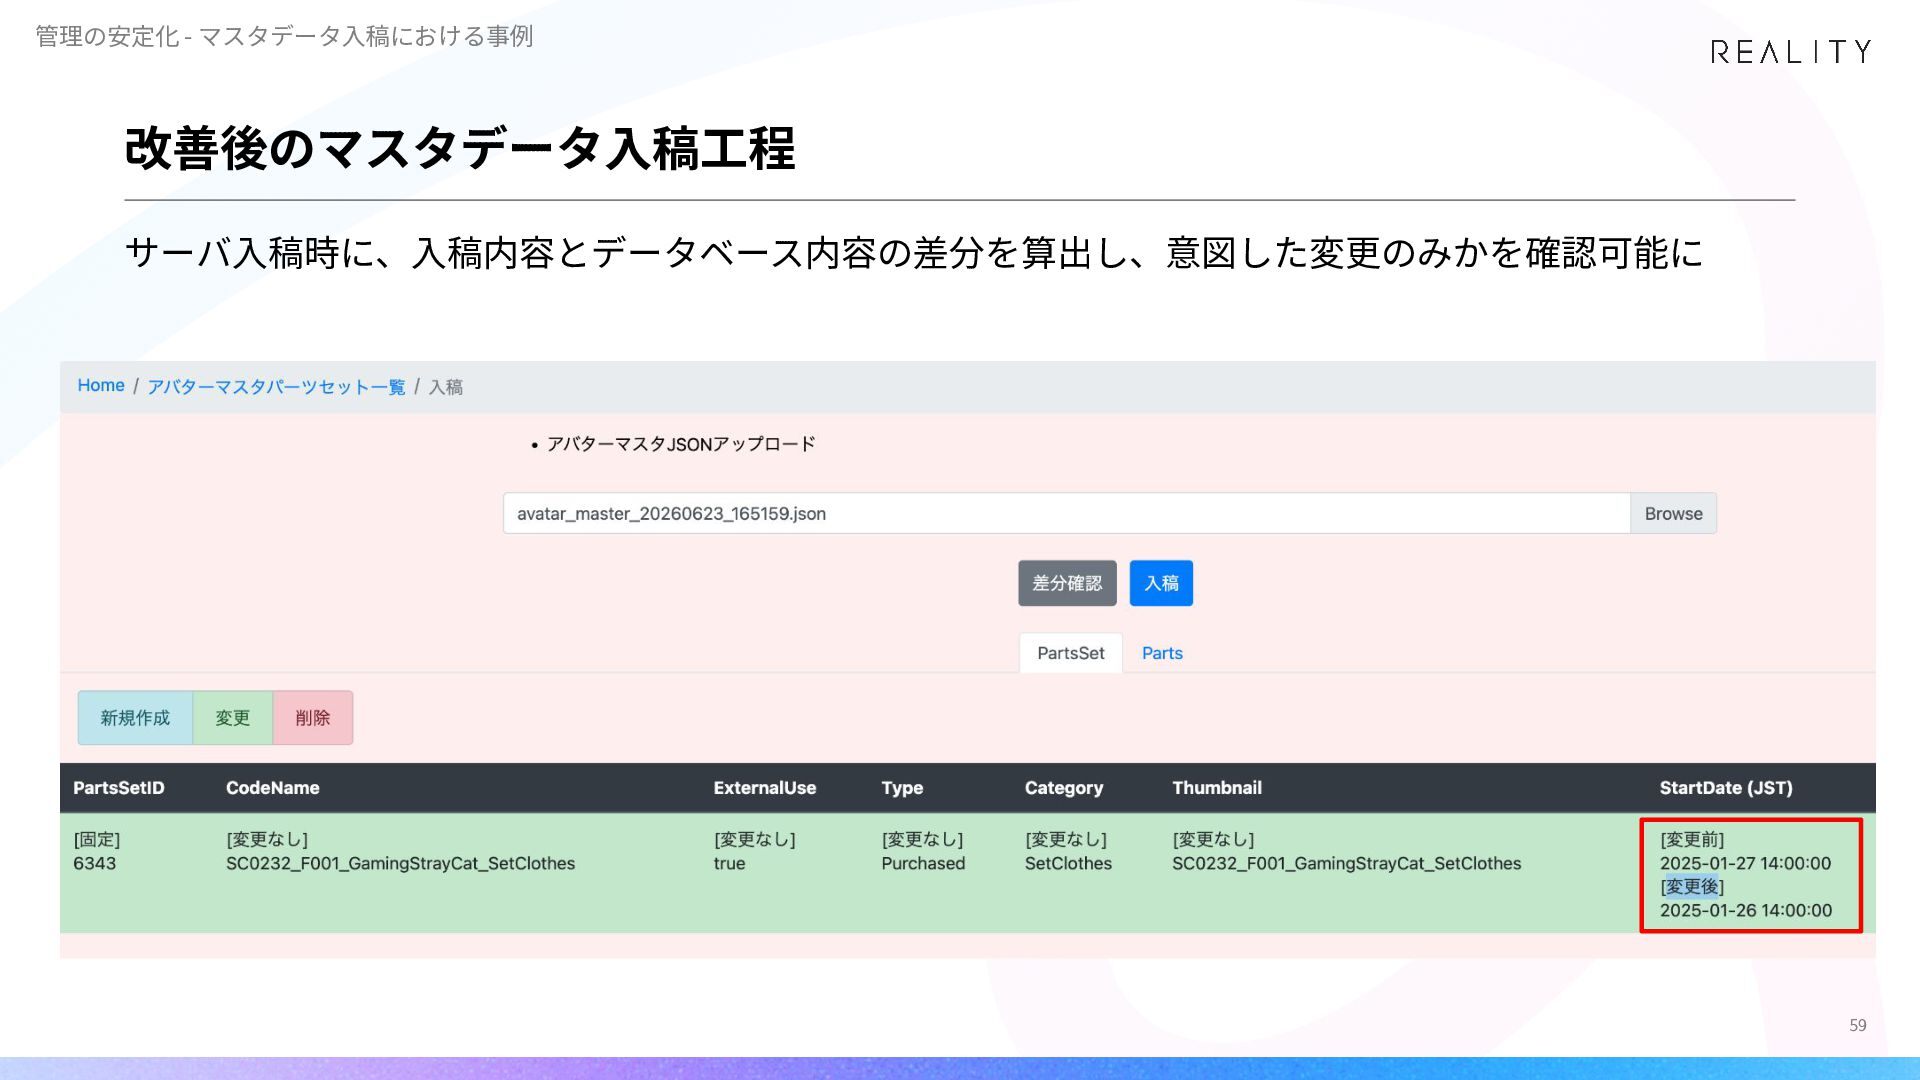Click the CodeName column header

tap(273, 788)
